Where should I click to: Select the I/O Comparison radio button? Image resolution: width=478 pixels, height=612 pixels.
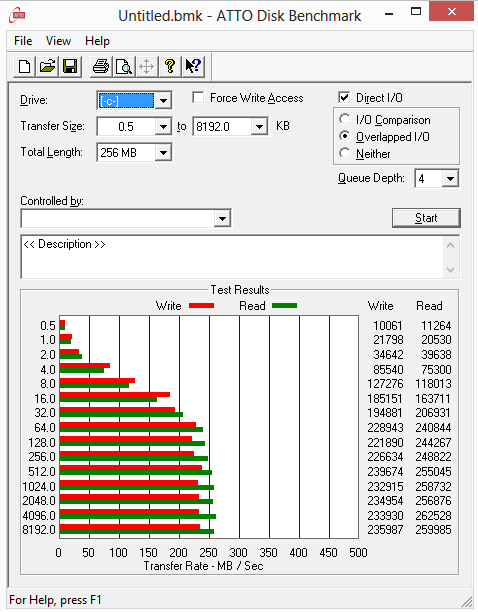[x=345, y=119]
